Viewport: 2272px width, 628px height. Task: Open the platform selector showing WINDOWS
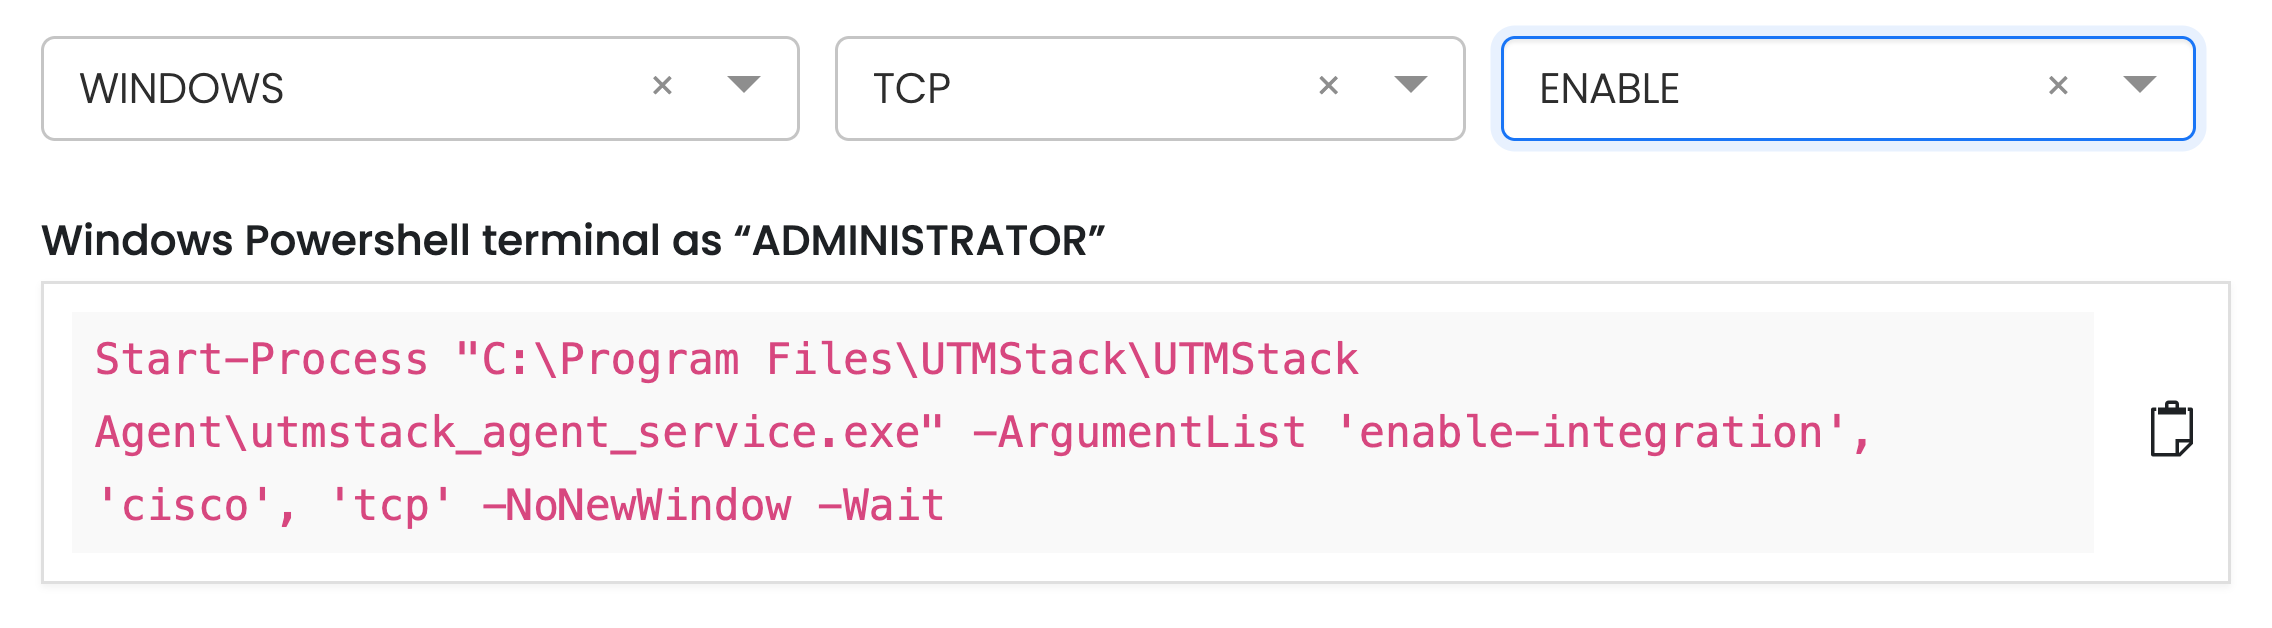[x=420, y=89]
